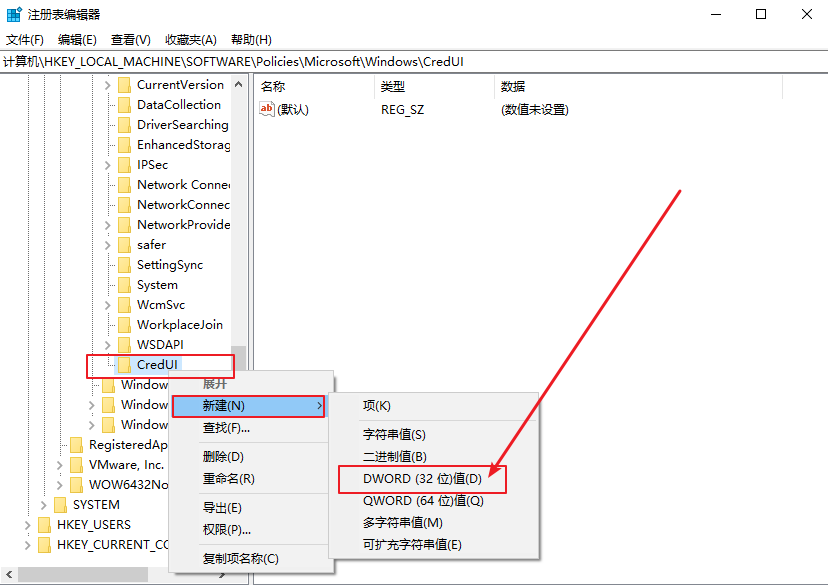Select 重命名(R) in the context menu
The height and width of the screenshot is (585, 828).
coord(228,479)
